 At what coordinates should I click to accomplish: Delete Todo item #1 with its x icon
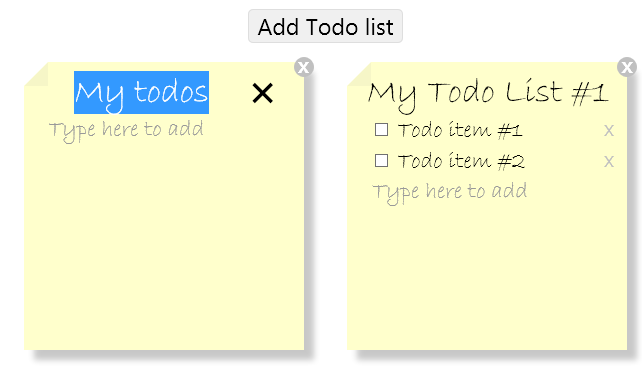tap(609, 131)
